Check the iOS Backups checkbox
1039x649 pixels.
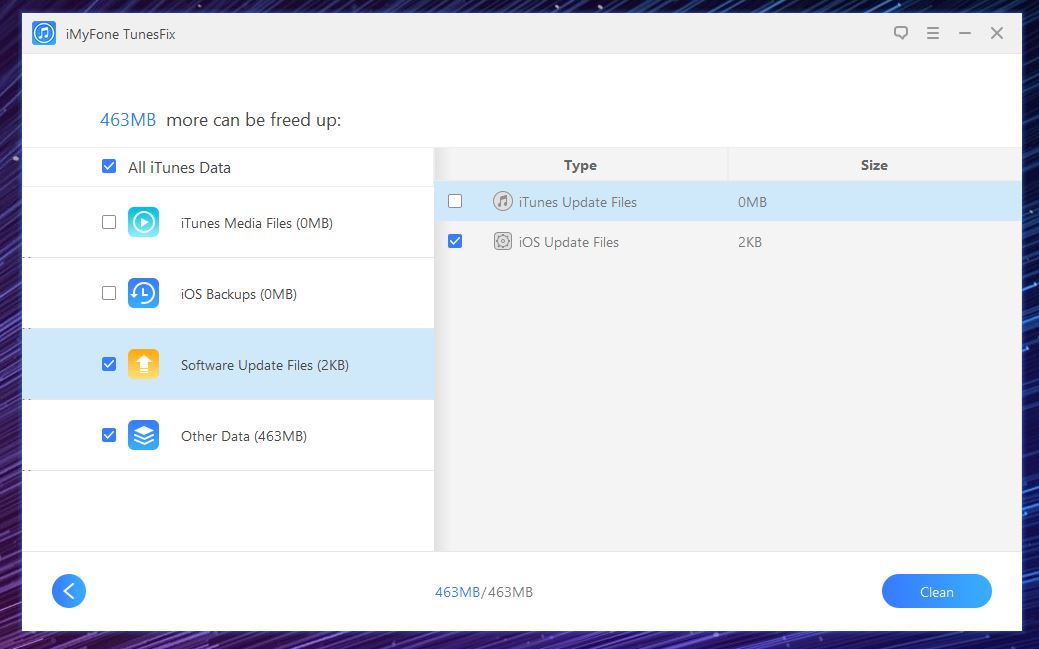pyautogui.click(x=109, y=293)
